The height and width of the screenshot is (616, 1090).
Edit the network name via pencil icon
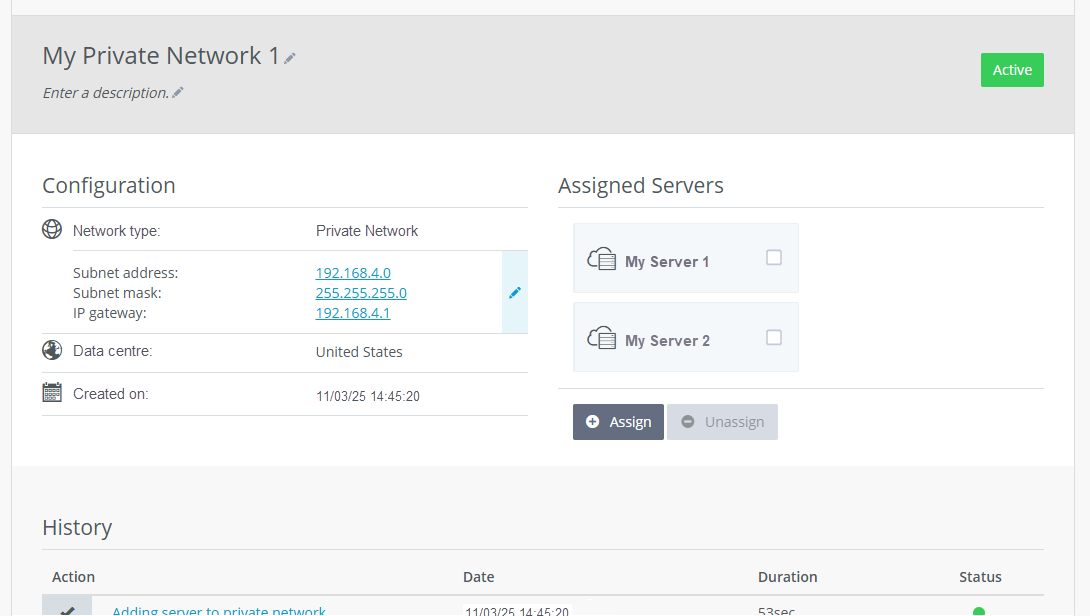pos(290,58)
